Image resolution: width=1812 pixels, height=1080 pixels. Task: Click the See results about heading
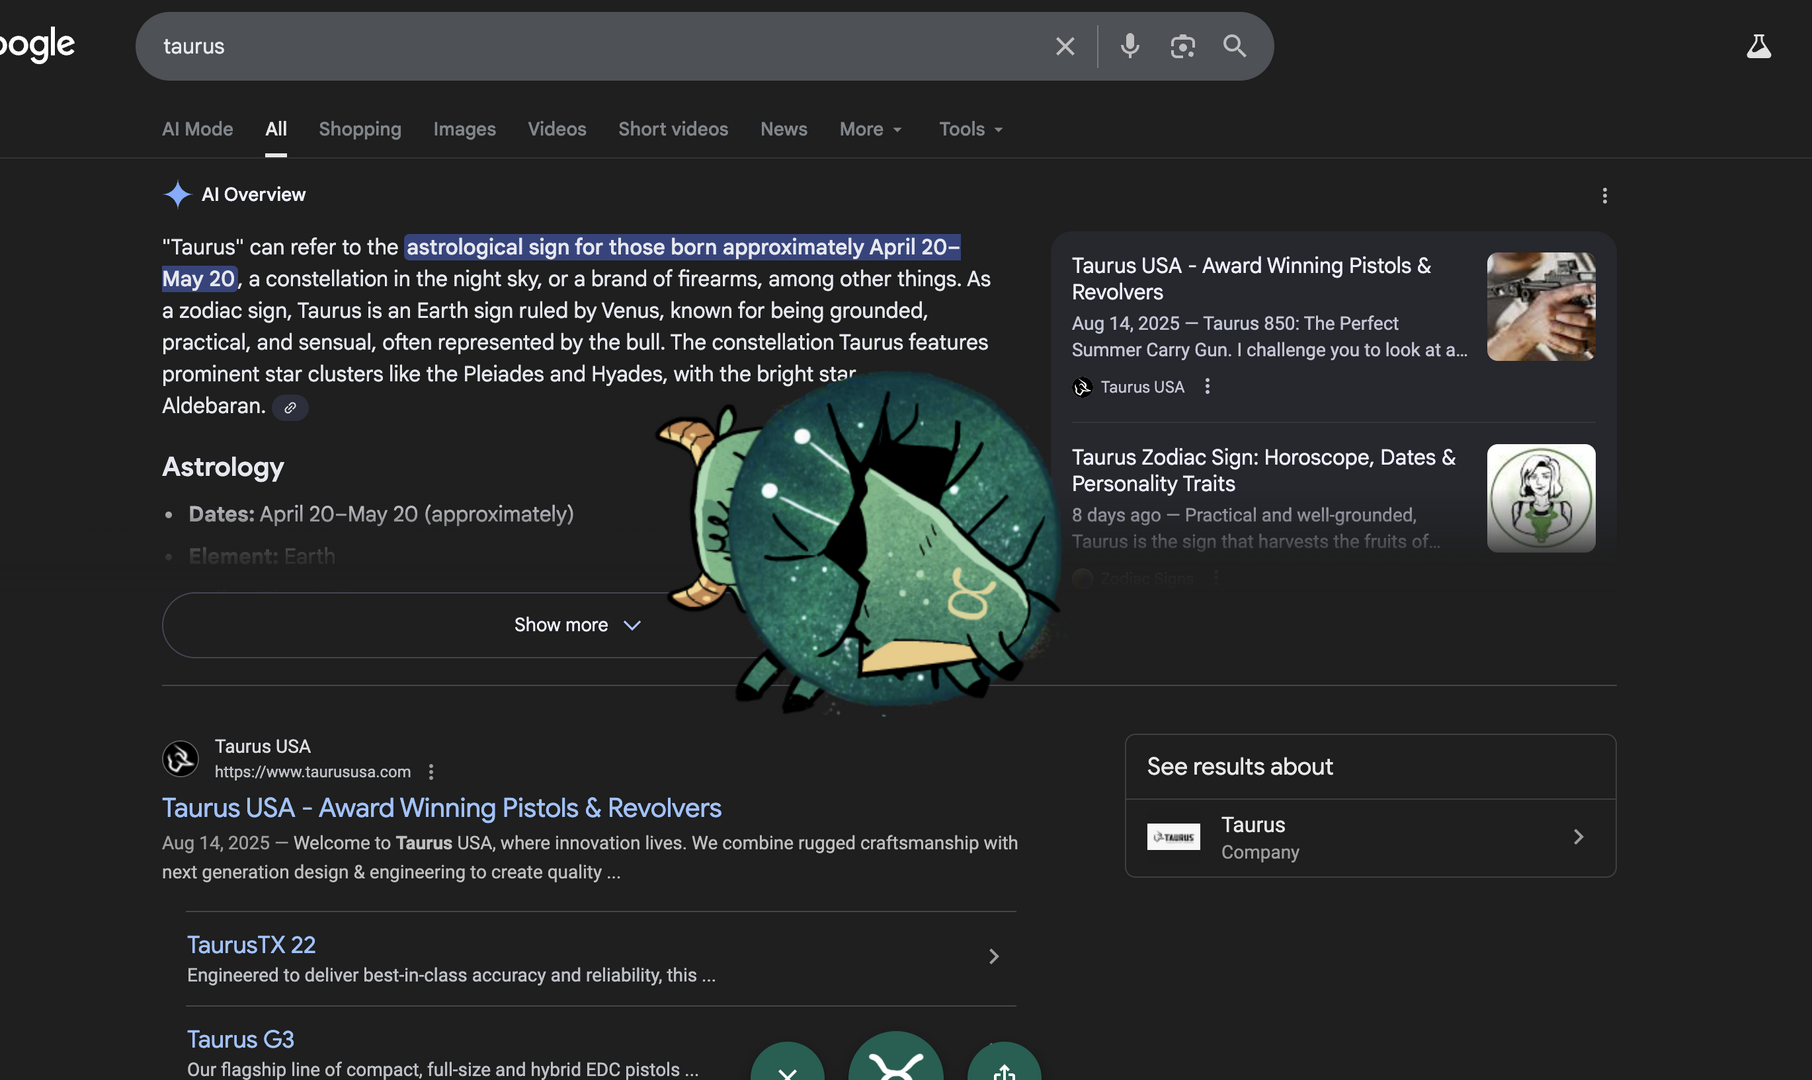pos(1240,767)
